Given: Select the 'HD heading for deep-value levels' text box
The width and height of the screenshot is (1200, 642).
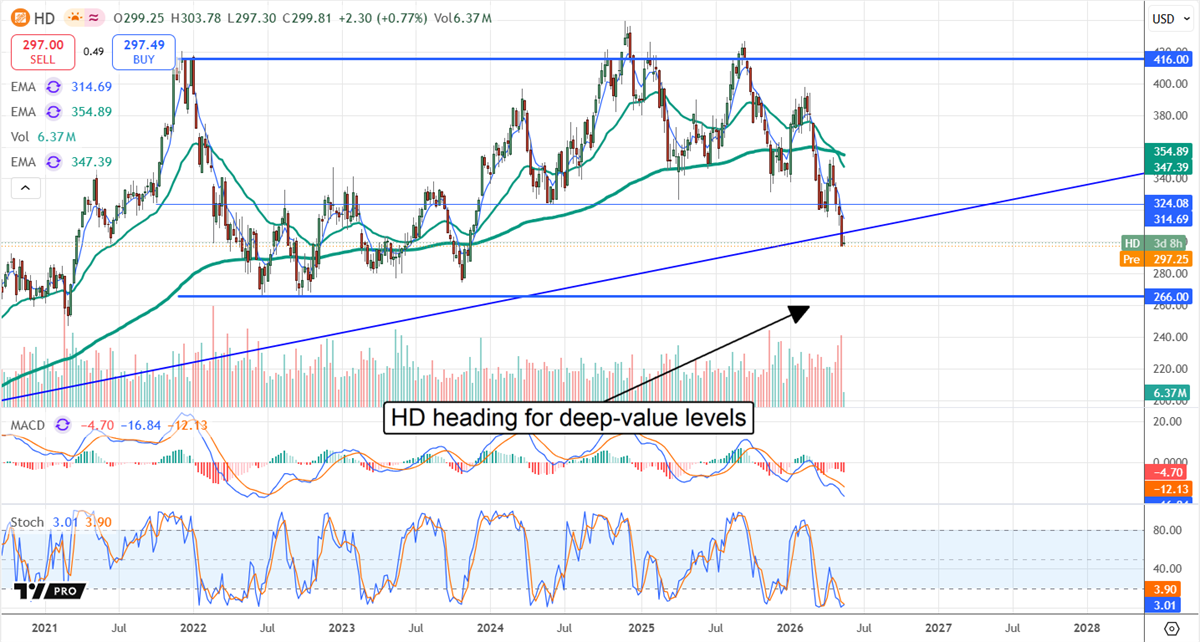Looking at the screenshot, I should tap(567, 418).
